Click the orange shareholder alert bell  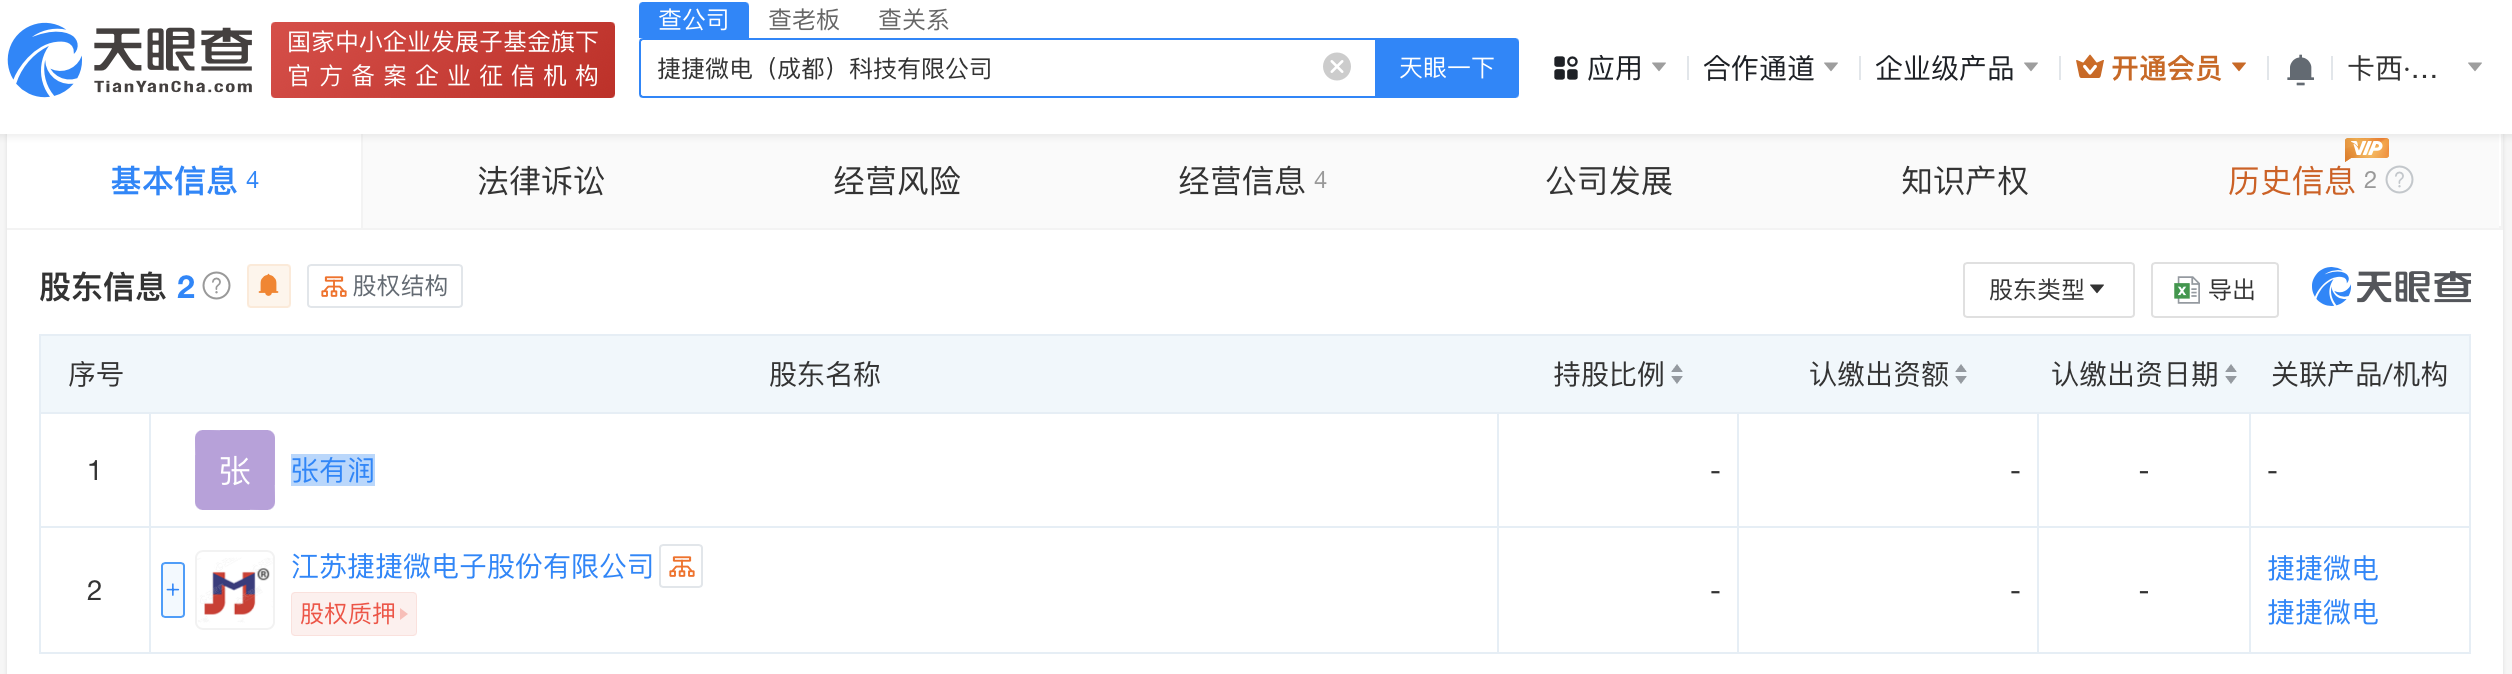click(268, 286)
